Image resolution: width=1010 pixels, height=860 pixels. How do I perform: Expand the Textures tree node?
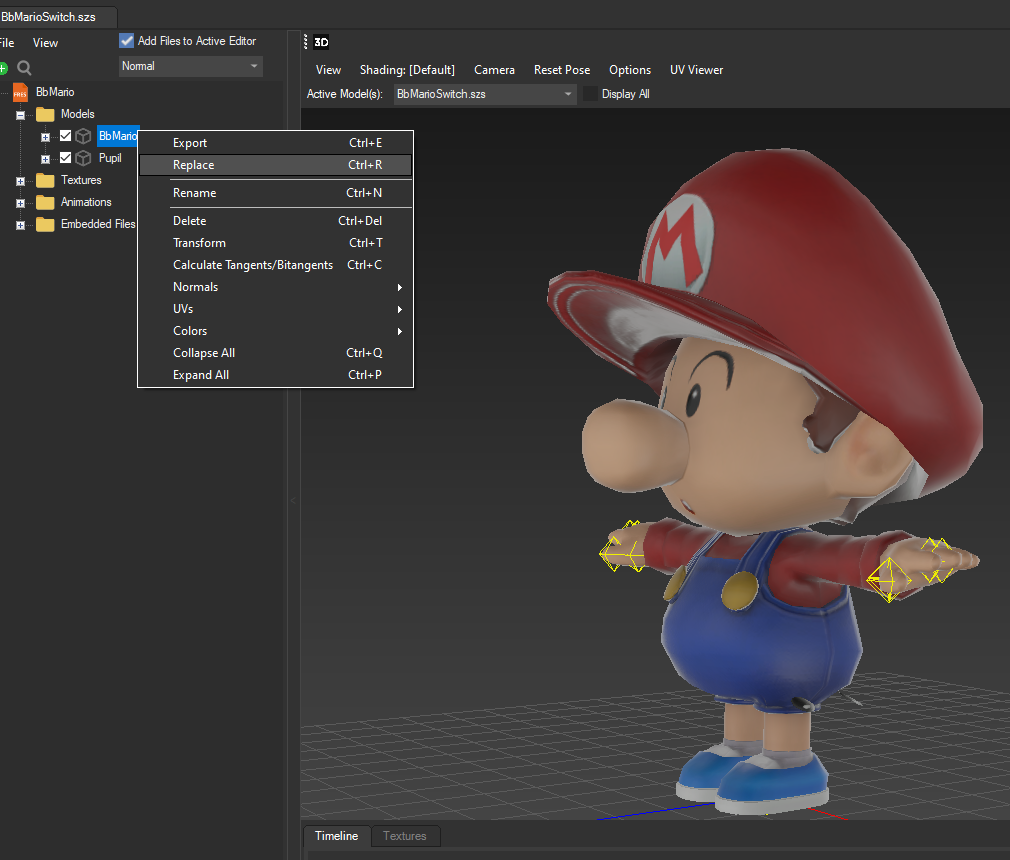20,180
